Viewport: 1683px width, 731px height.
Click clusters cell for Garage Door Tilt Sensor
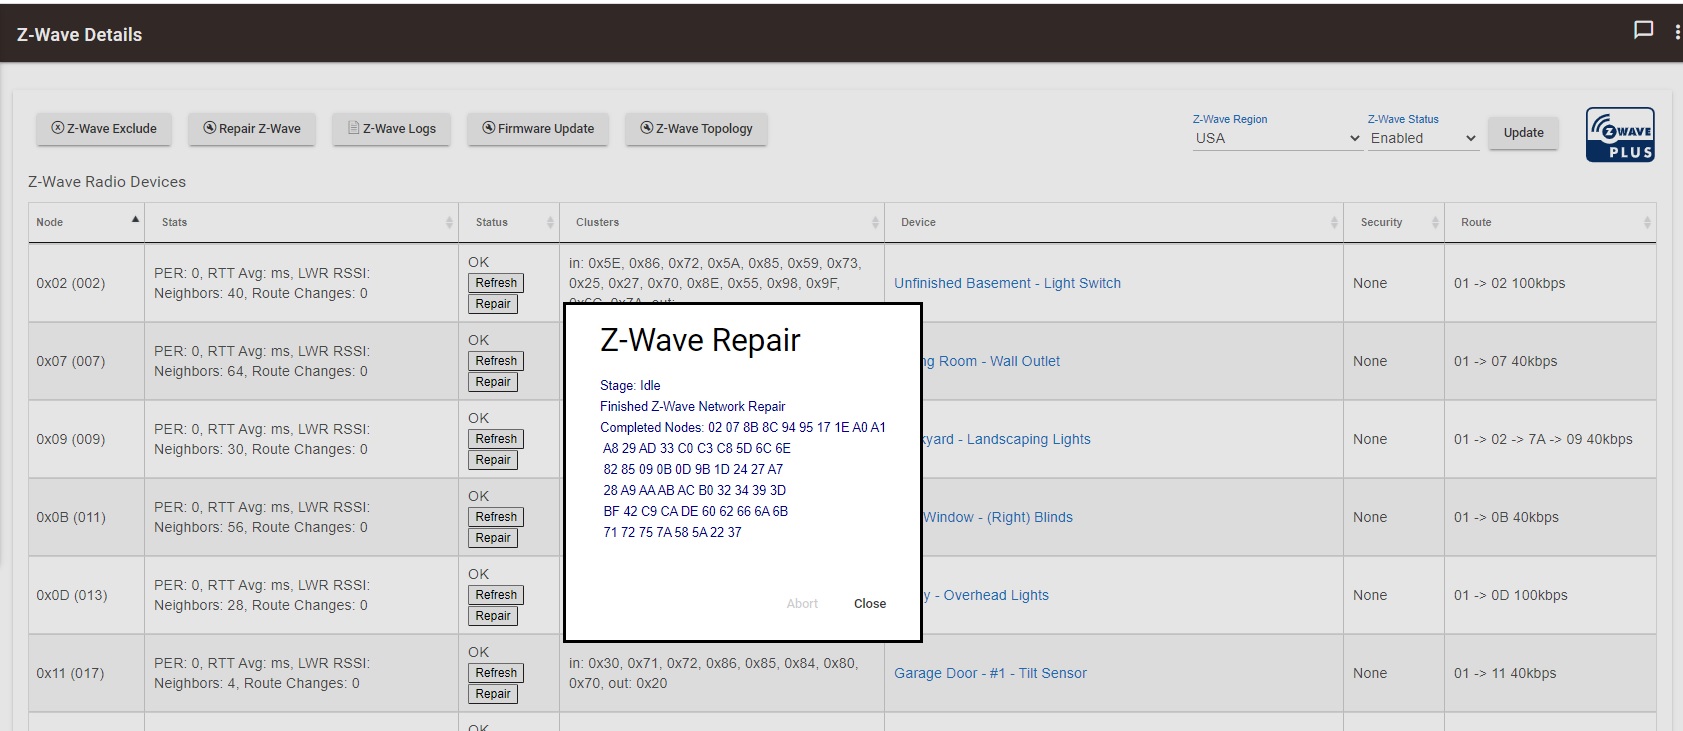[722, 673]
